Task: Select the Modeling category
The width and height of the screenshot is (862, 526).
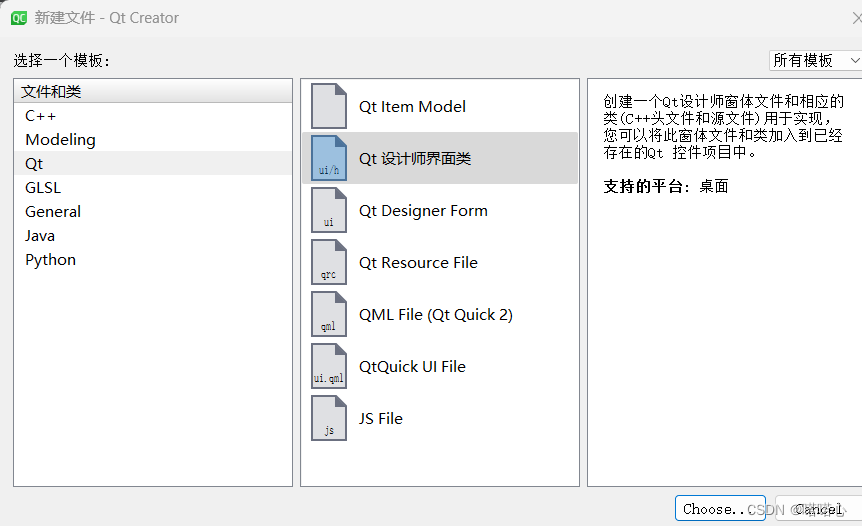Action: [153, 140]
